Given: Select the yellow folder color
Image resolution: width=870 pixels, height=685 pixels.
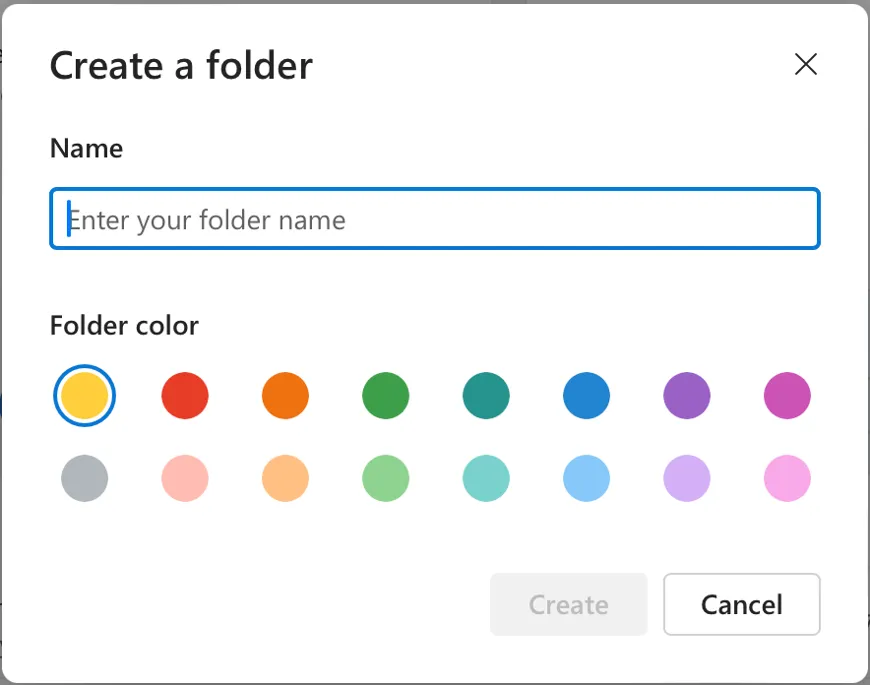Looking at the screenshot, I should [85, 396].
